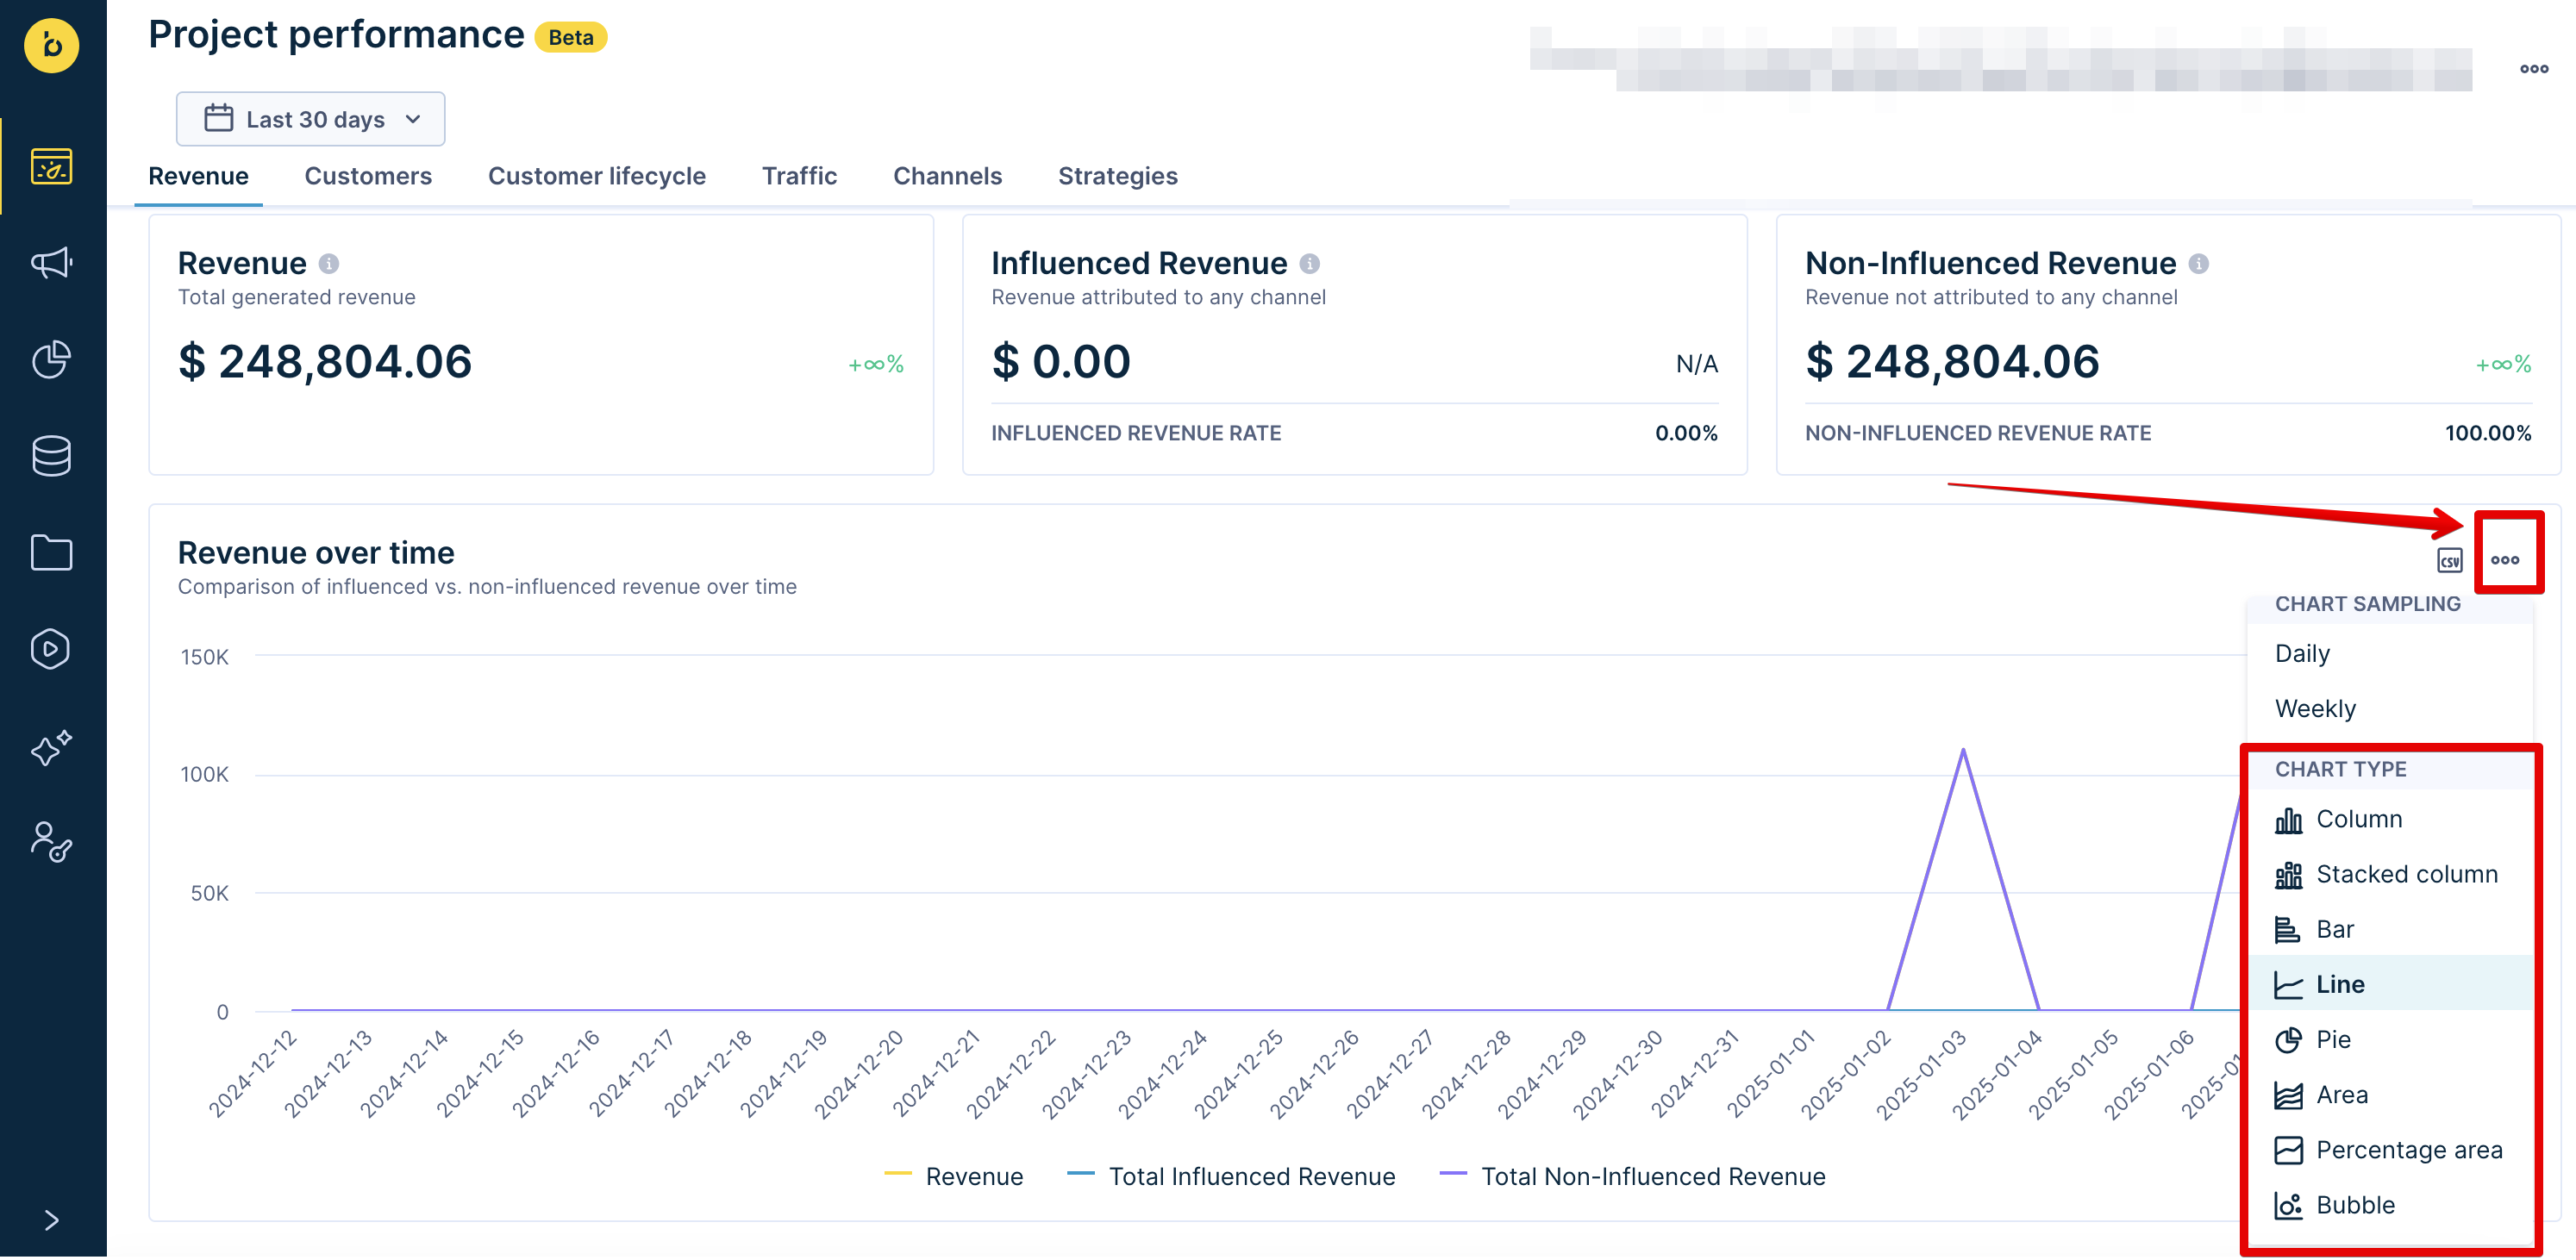Toggle the Total Non-Influenced Revenue legend series
The width and height of the screenshot is (2576, 1260).
[1632, 1178]
